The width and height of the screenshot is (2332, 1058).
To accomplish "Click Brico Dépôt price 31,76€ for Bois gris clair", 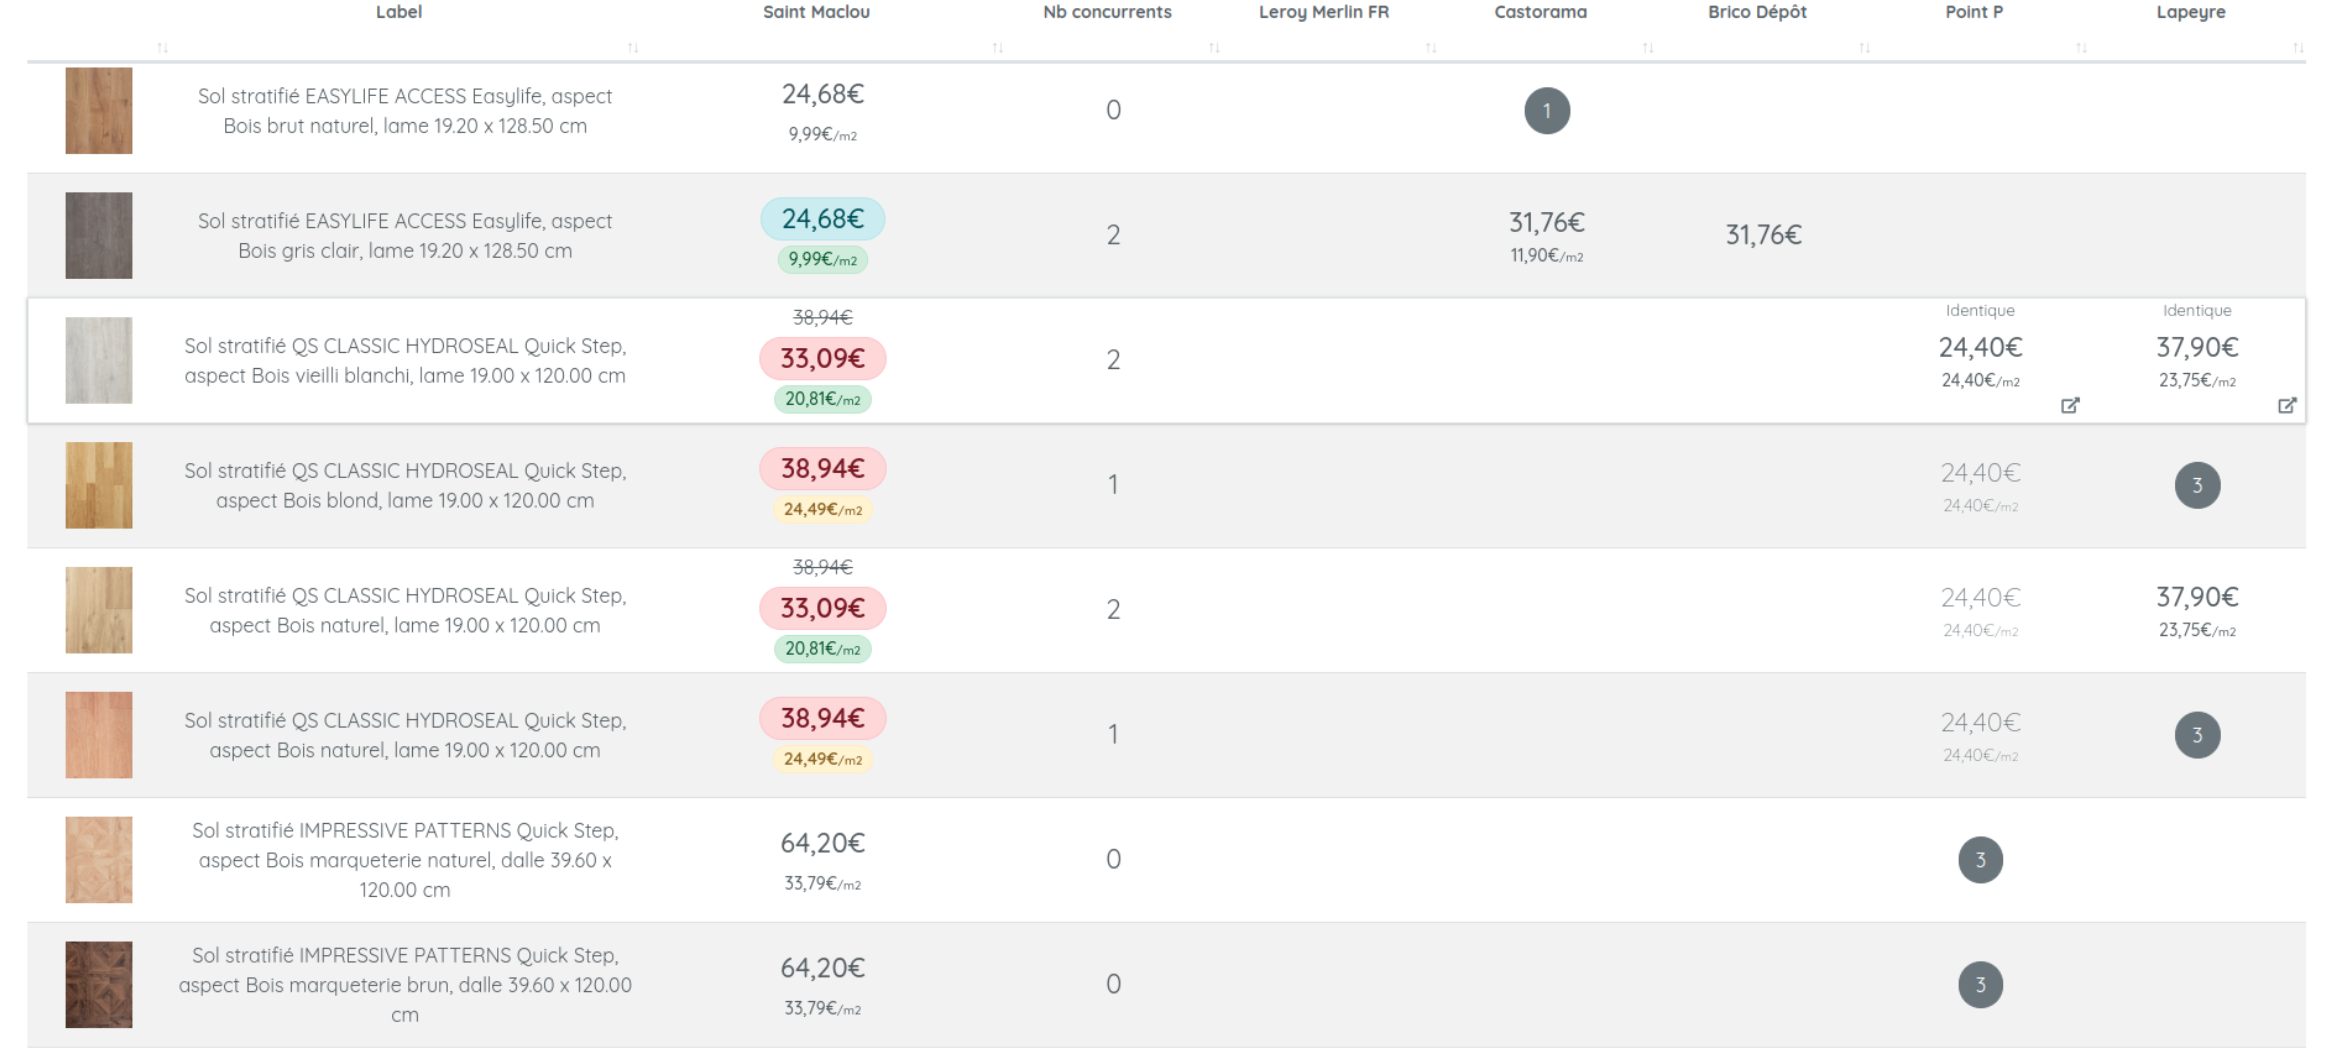I will (x=1764, y=235).
